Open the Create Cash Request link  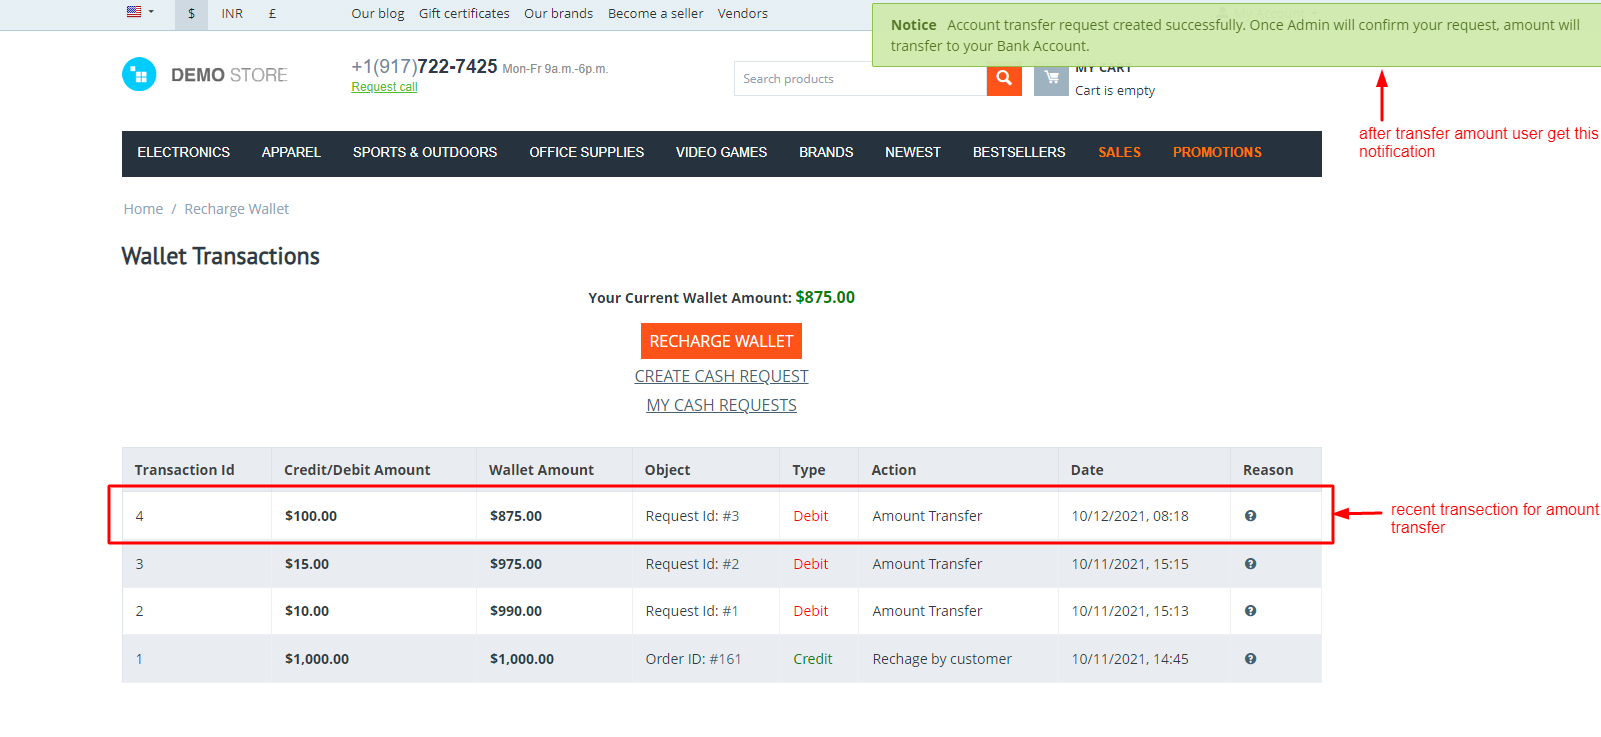(x=721, y=376)
